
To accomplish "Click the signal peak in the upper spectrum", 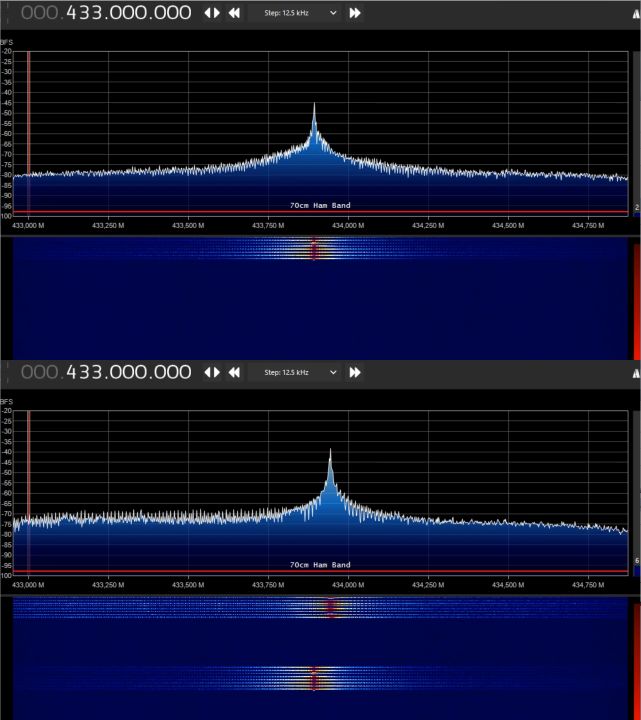I will (314, 106).
